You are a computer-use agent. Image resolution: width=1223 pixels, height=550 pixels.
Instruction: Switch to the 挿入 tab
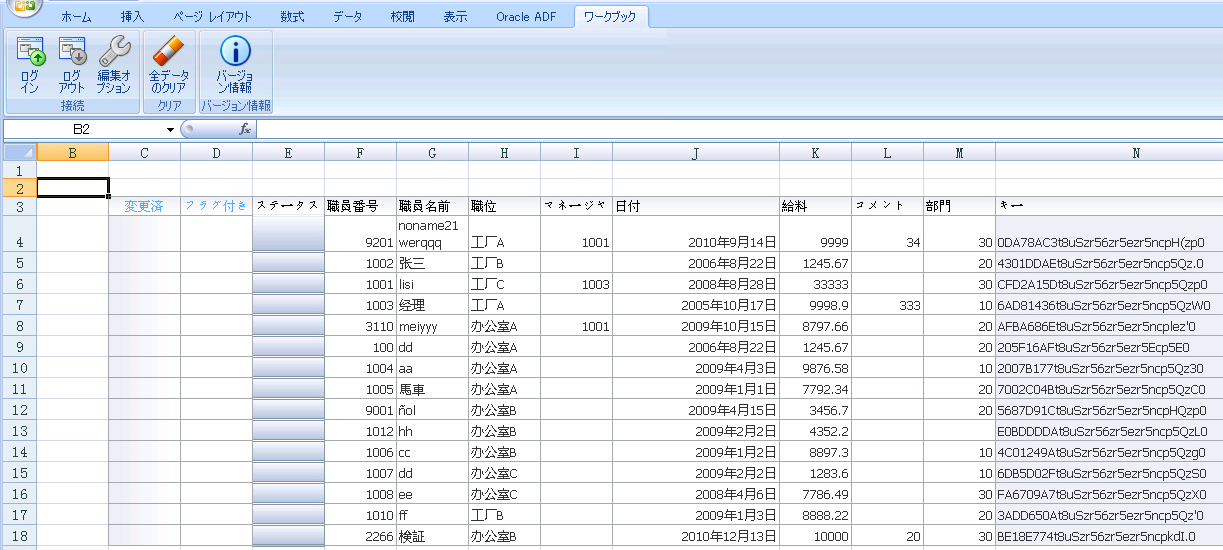132,17
